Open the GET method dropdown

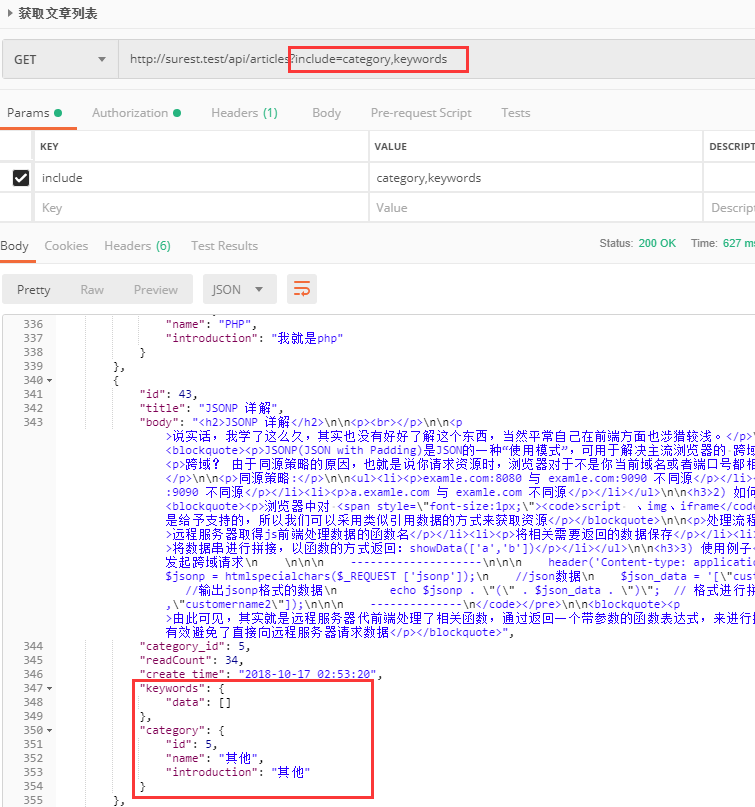60,60
